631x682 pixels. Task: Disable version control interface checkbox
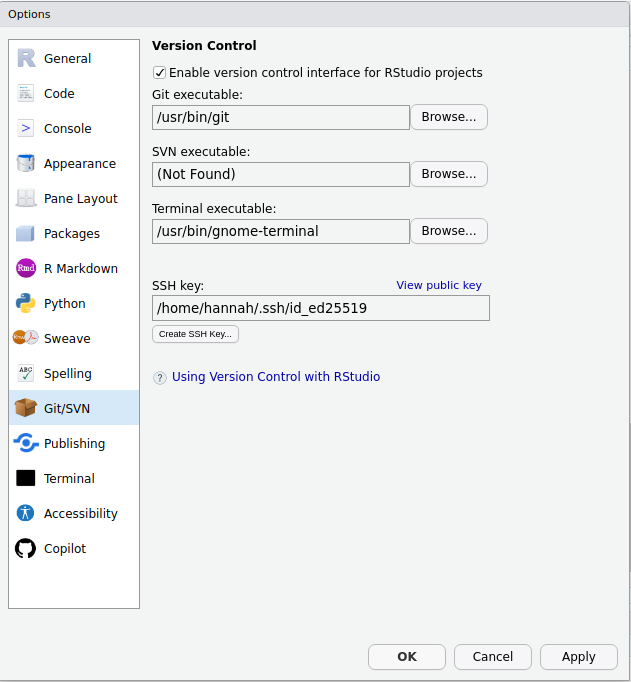(160, 73)
